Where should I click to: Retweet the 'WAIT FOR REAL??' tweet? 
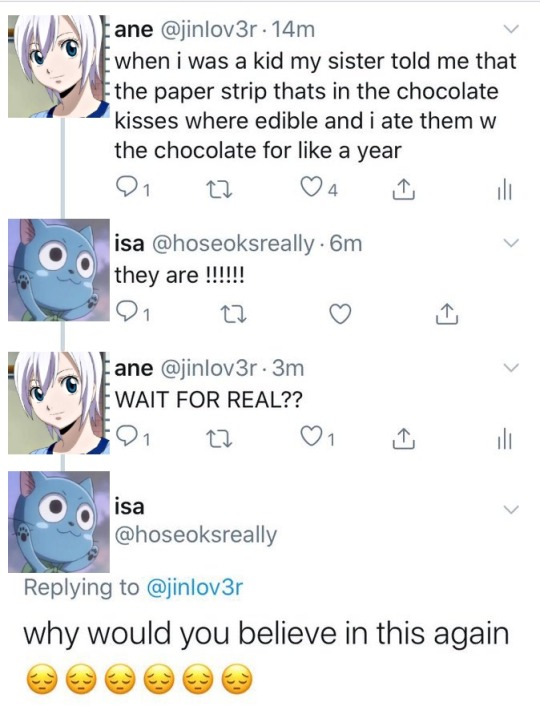[x=219, y=438]
